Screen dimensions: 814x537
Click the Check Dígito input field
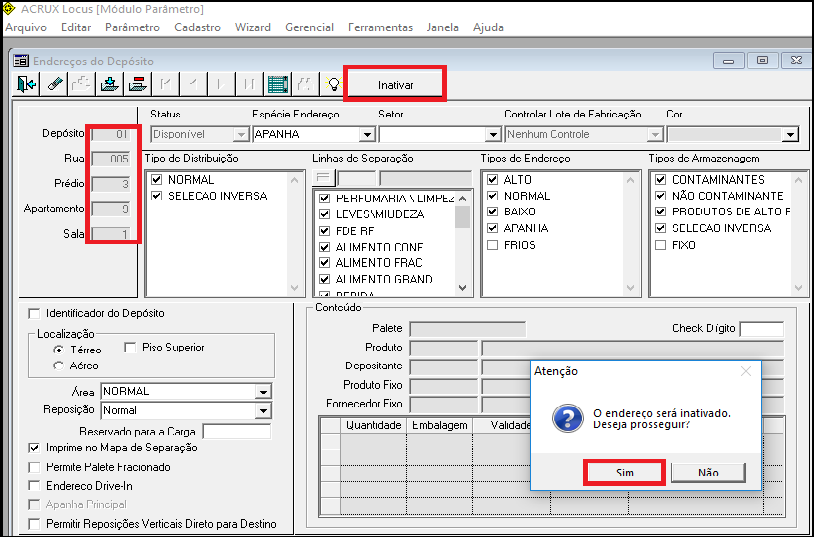[762, 329]
